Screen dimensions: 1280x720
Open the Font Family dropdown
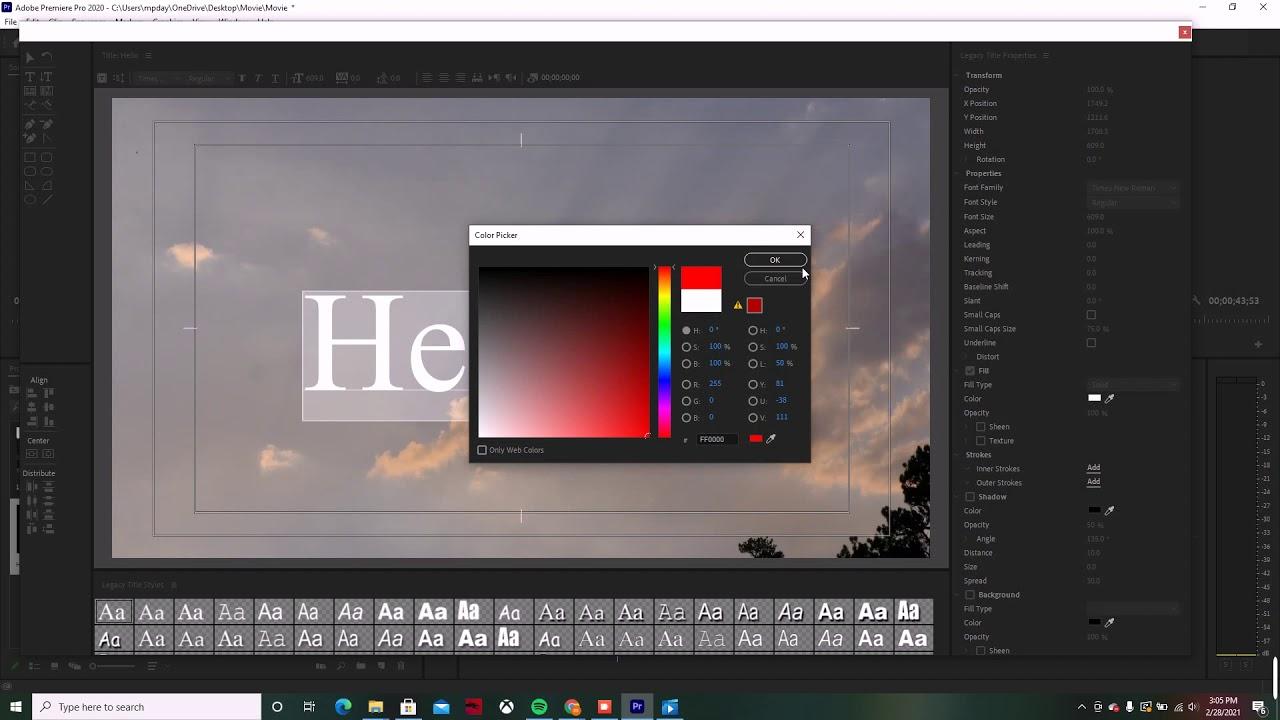point(1132,188)
